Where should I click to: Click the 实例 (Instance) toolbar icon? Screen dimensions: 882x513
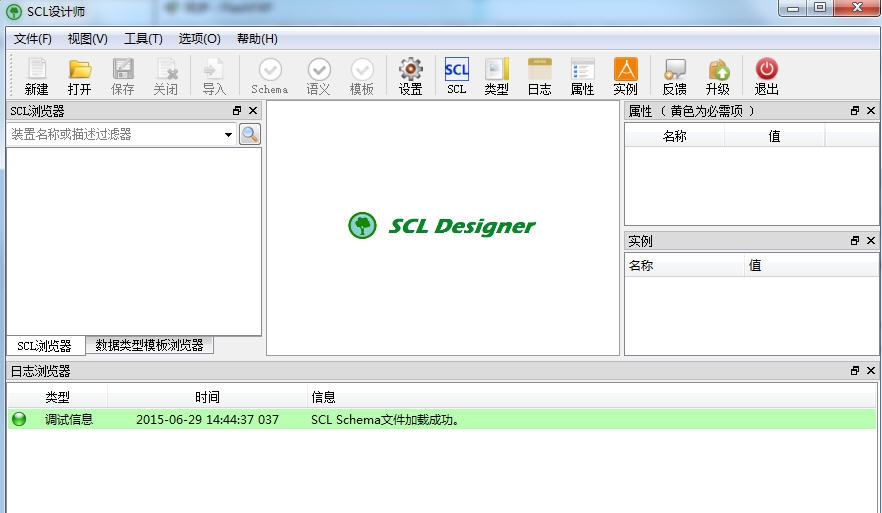coord(626,76)
